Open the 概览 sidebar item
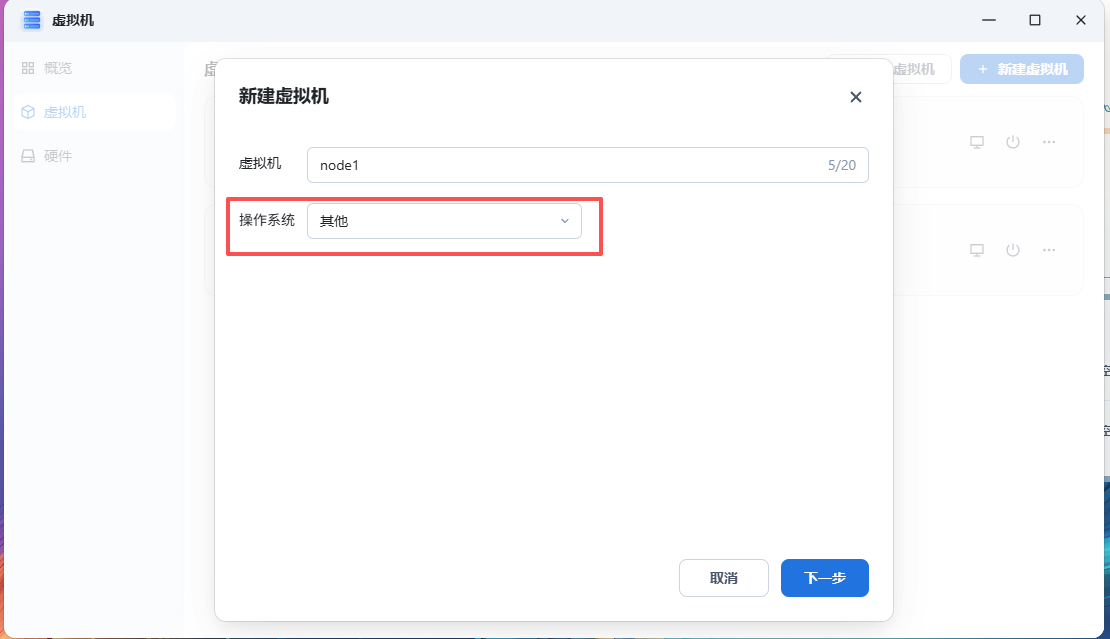The image size is (1110, 639). [92, 68]
